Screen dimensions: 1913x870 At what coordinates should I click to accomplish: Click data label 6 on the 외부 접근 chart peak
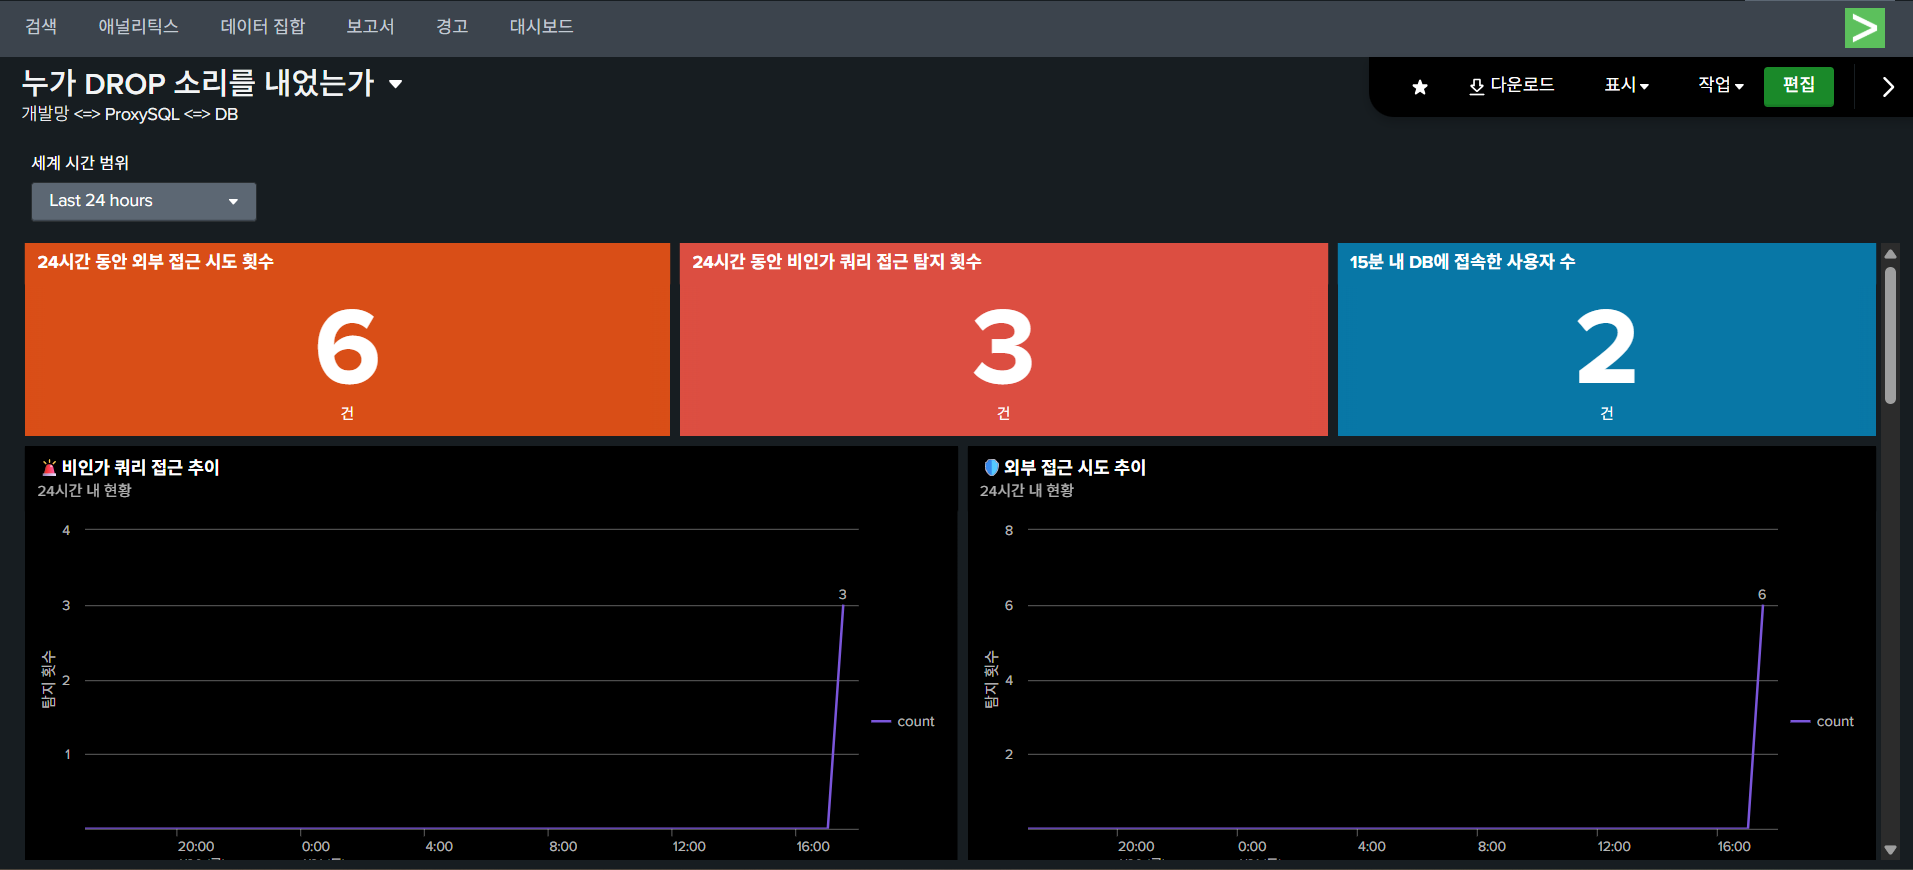(1762, 594)
